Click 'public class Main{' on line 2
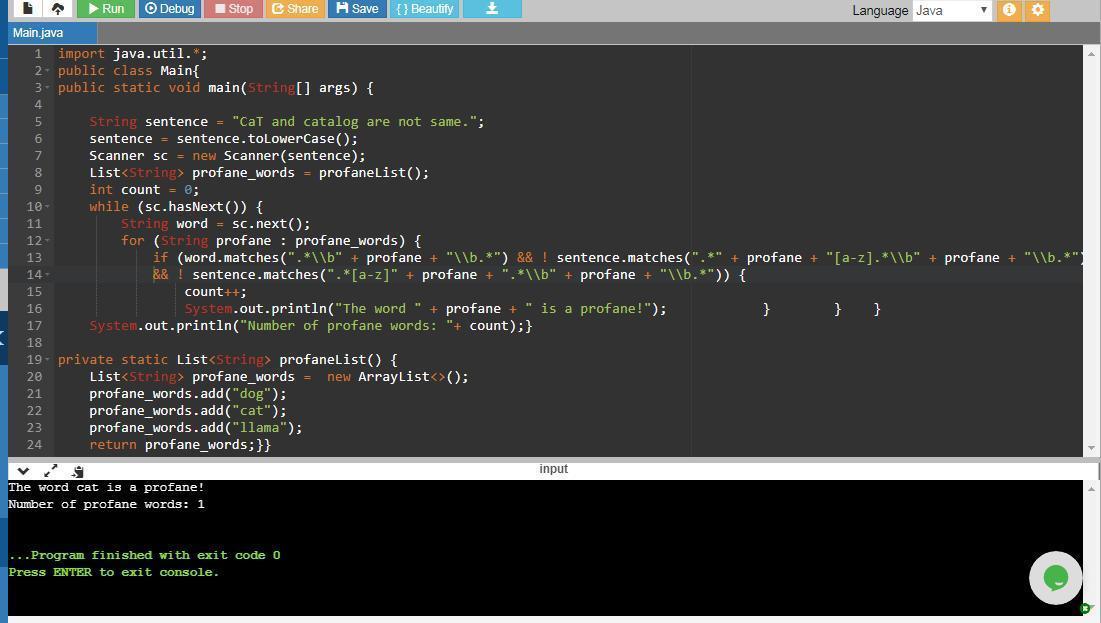 tap(128, 71)
